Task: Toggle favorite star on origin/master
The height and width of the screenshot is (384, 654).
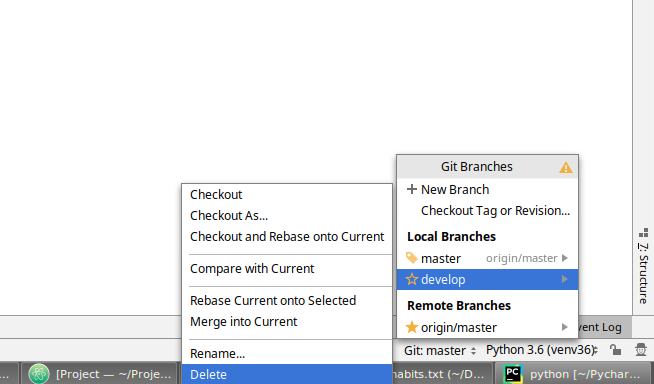Action: (x=412, y=327)
